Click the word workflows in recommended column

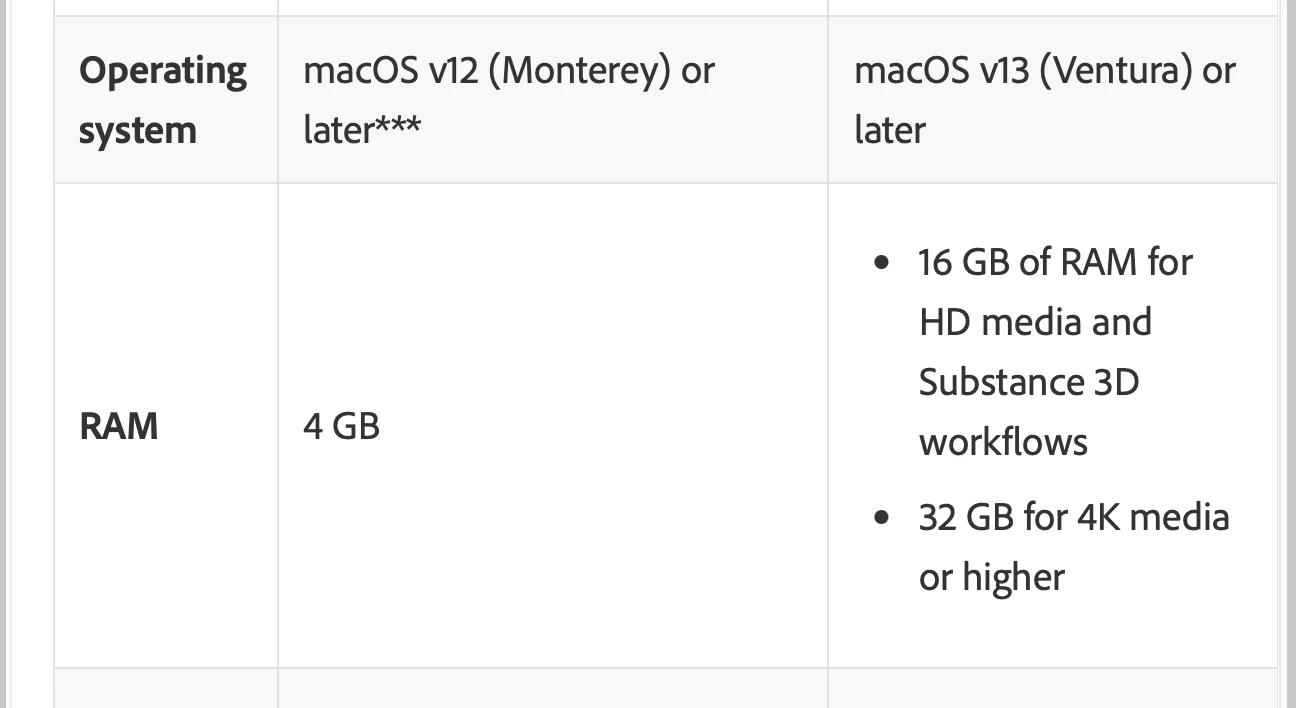point(1002,441)
